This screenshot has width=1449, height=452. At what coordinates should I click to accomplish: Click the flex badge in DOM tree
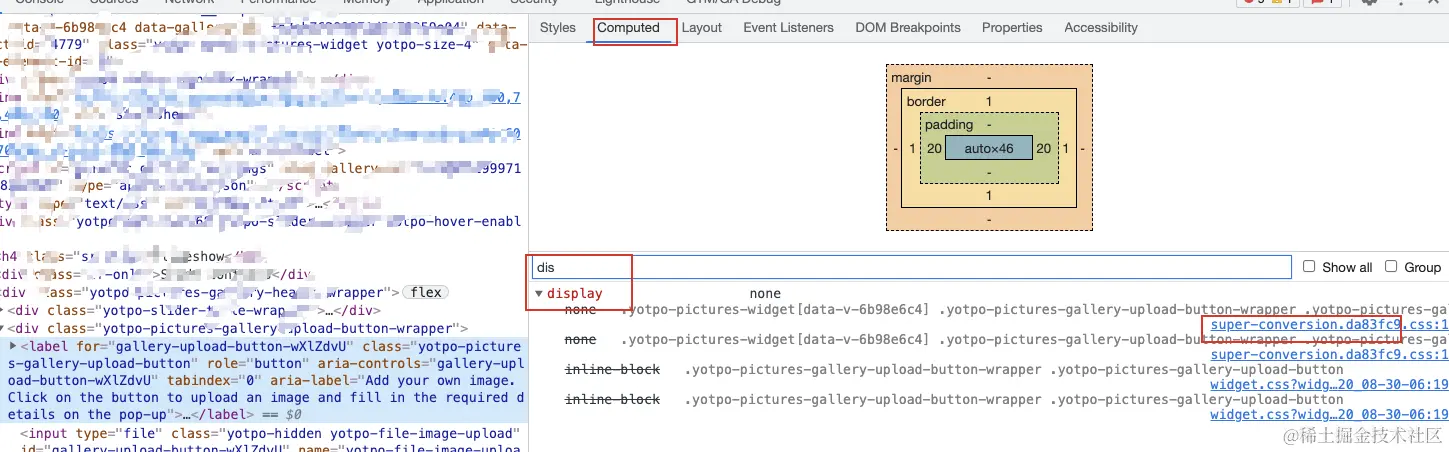pyautogui.click(x=424, y=293)
